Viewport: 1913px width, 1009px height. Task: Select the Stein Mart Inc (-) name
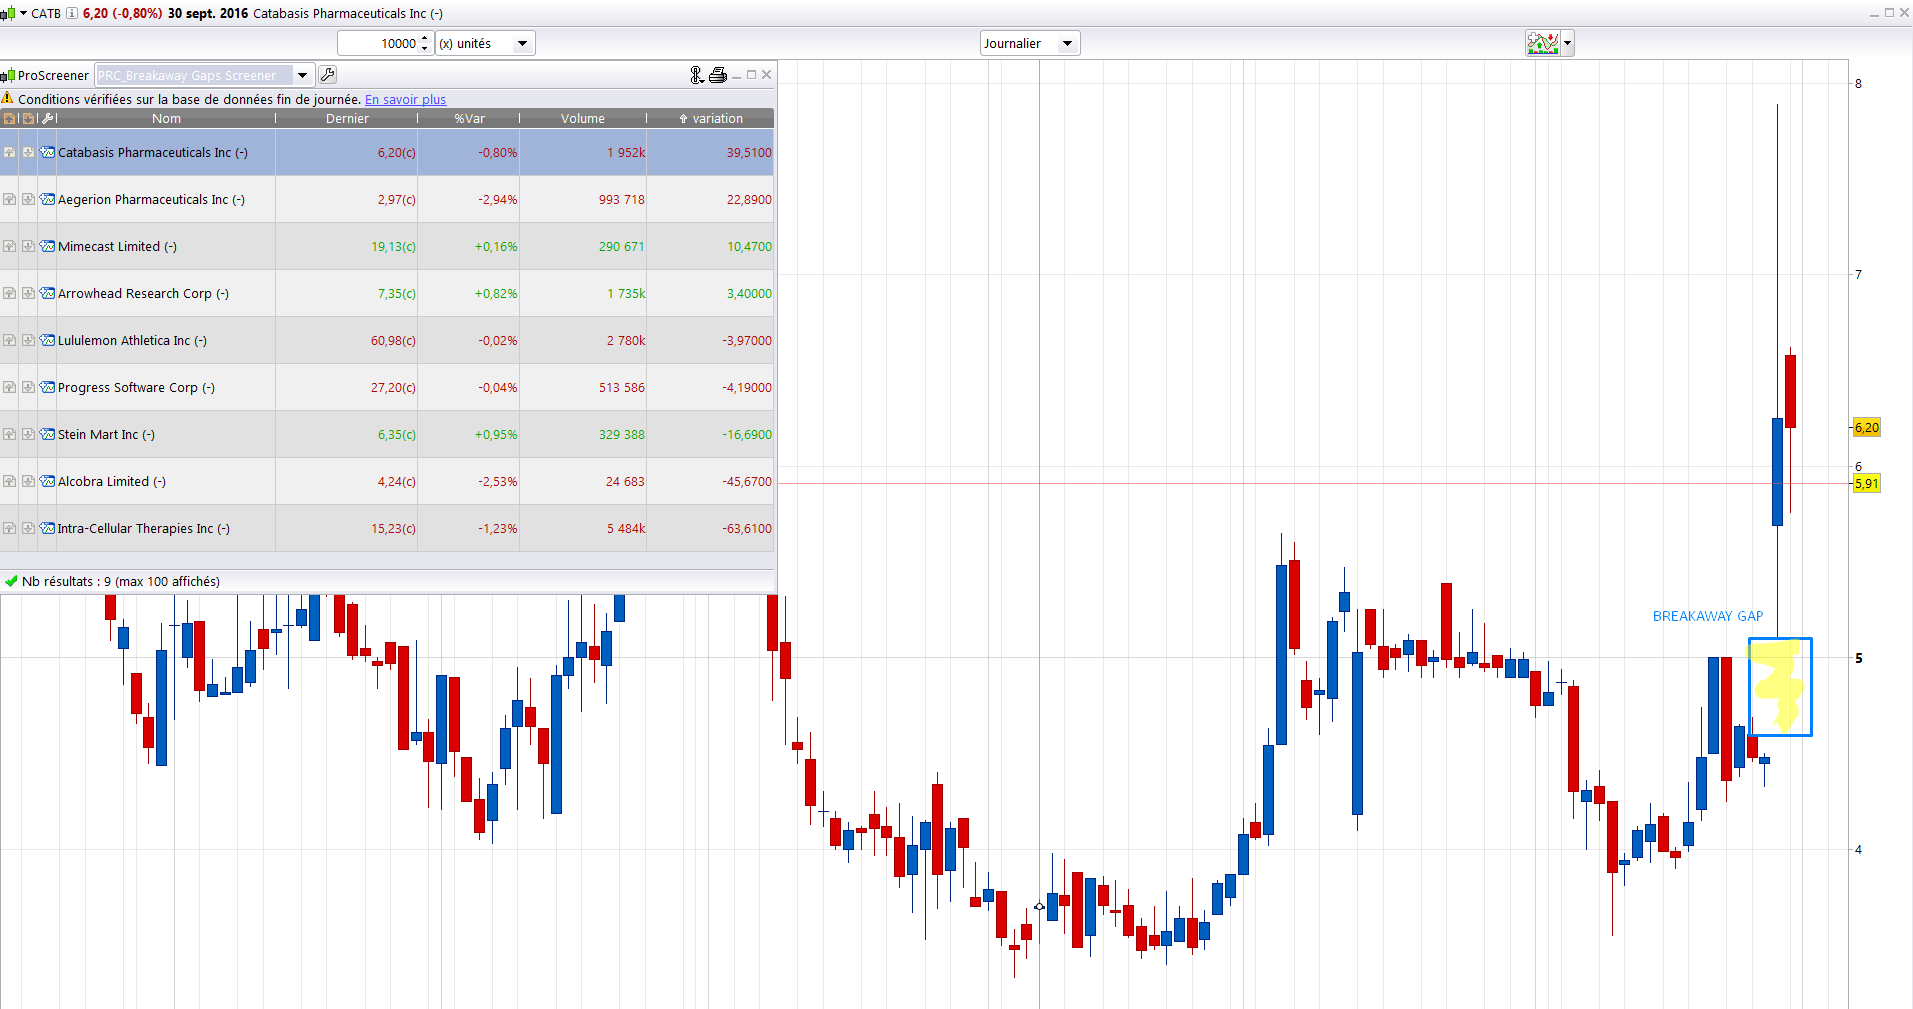(x=106, y=434)
